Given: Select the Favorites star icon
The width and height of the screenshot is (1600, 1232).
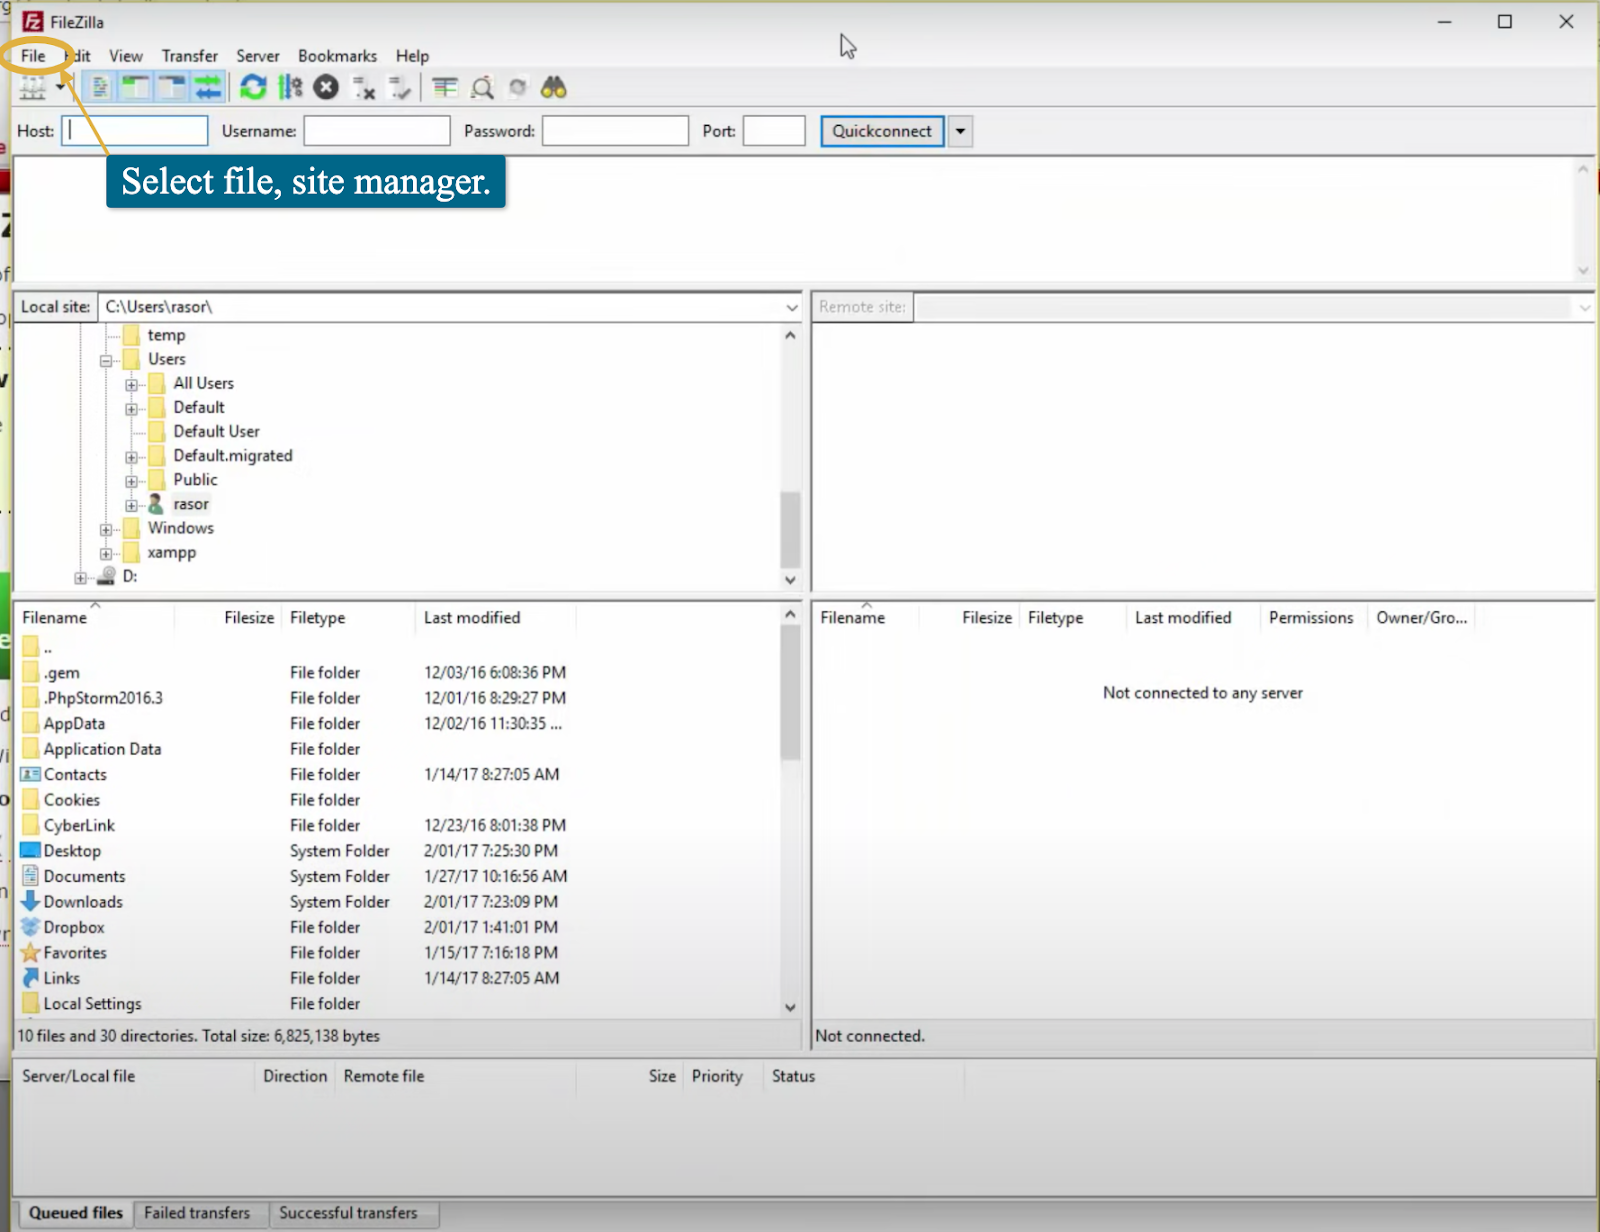Looking at the screenshot, I should point(30,953).
